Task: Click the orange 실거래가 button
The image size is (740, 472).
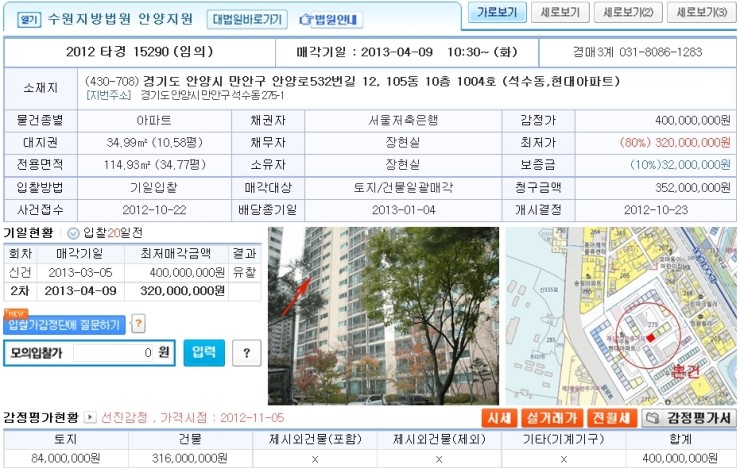Action: coord(552,418)
